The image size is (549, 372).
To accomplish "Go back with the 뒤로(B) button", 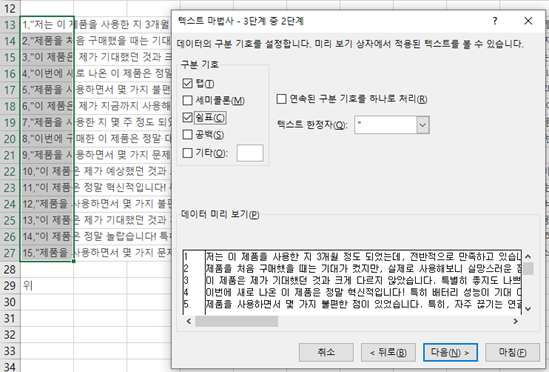I will pos(388,352).
